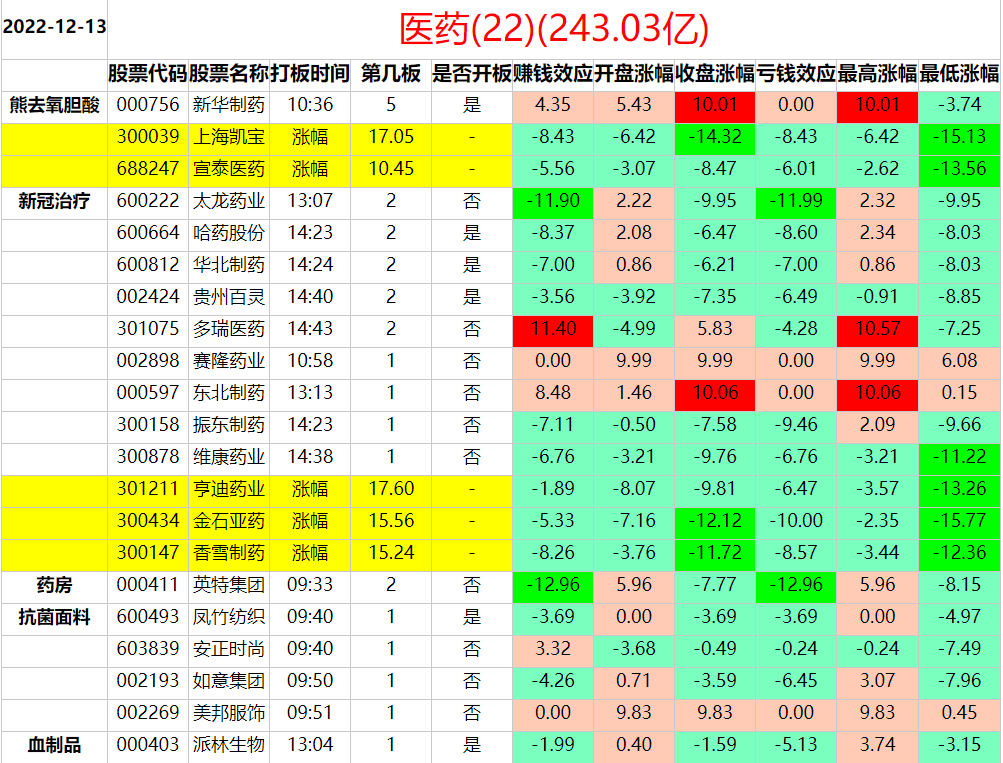Select stock name 多瑞医药
Viewport: 1003px width, 763px height.
[x=229, y=329]
